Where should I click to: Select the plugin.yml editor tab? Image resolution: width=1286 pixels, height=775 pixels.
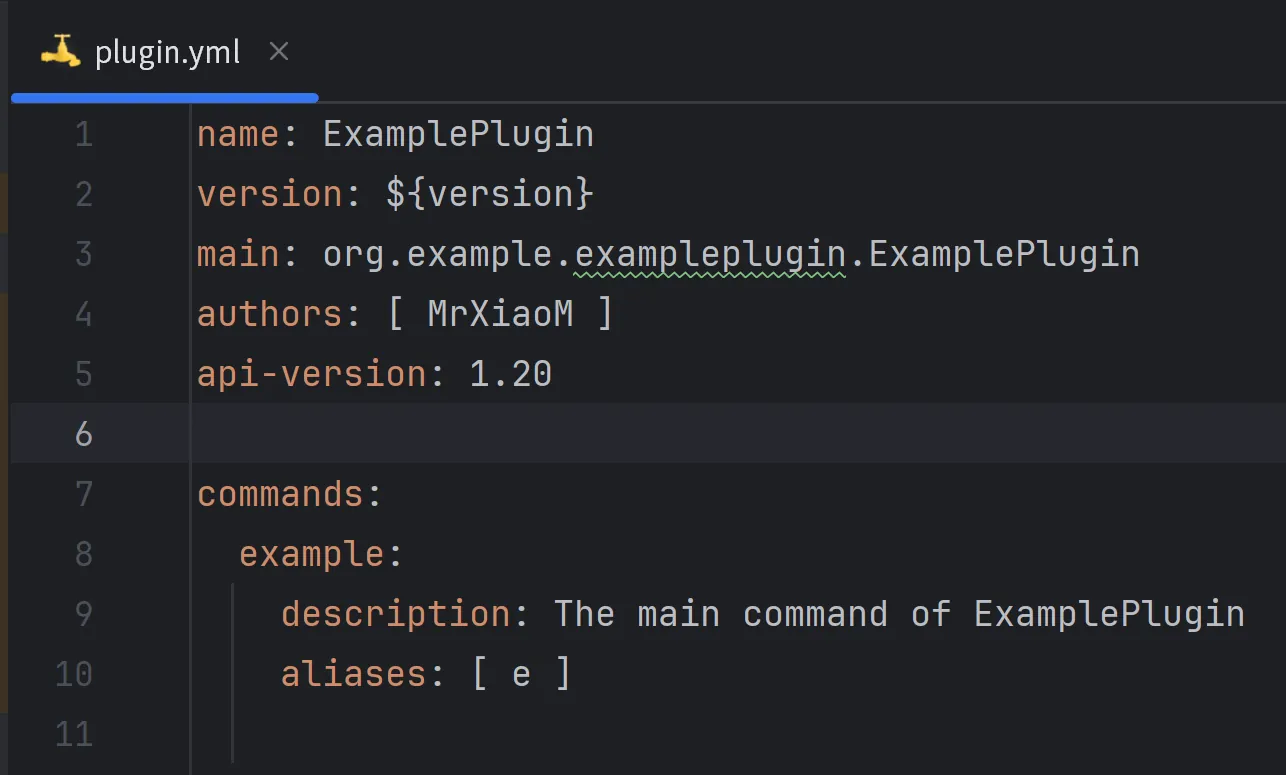pyautogui.click(x=165, y=52)
